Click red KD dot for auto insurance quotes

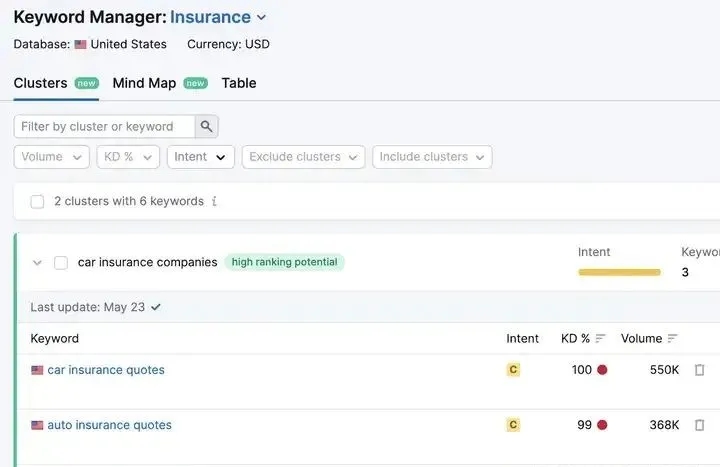tap(602, 425)
